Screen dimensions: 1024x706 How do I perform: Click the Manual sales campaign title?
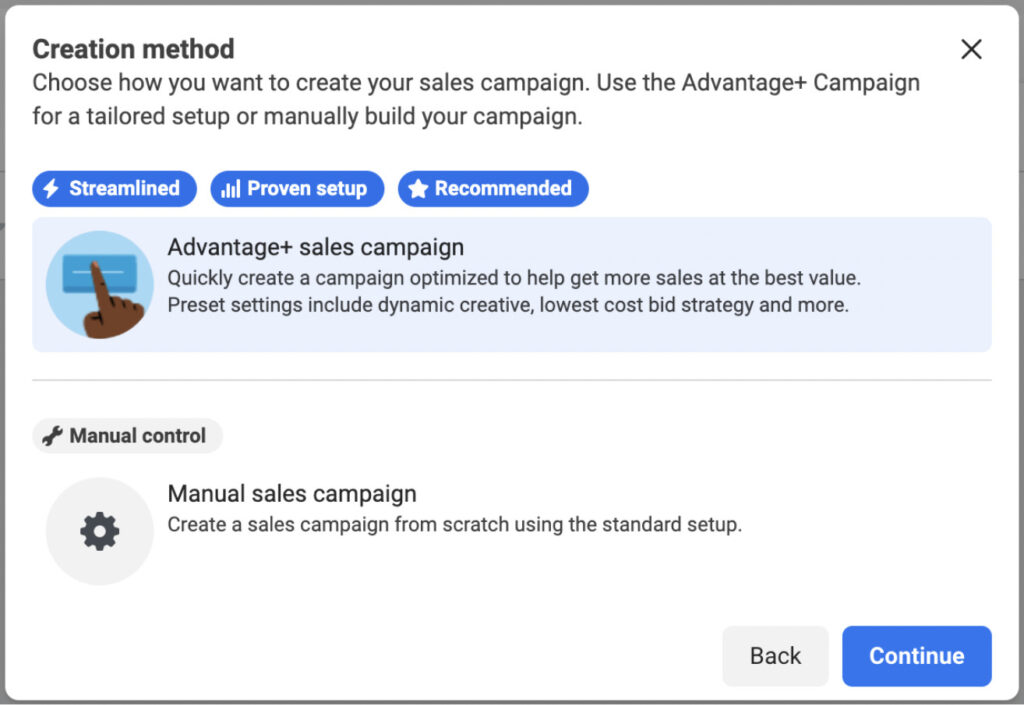tap(292, 494)
